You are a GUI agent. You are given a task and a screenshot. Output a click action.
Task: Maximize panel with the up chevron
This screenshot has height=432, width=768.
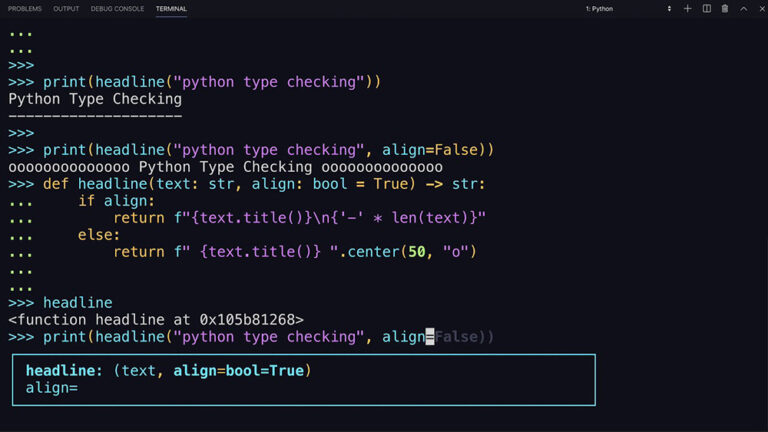743,9
